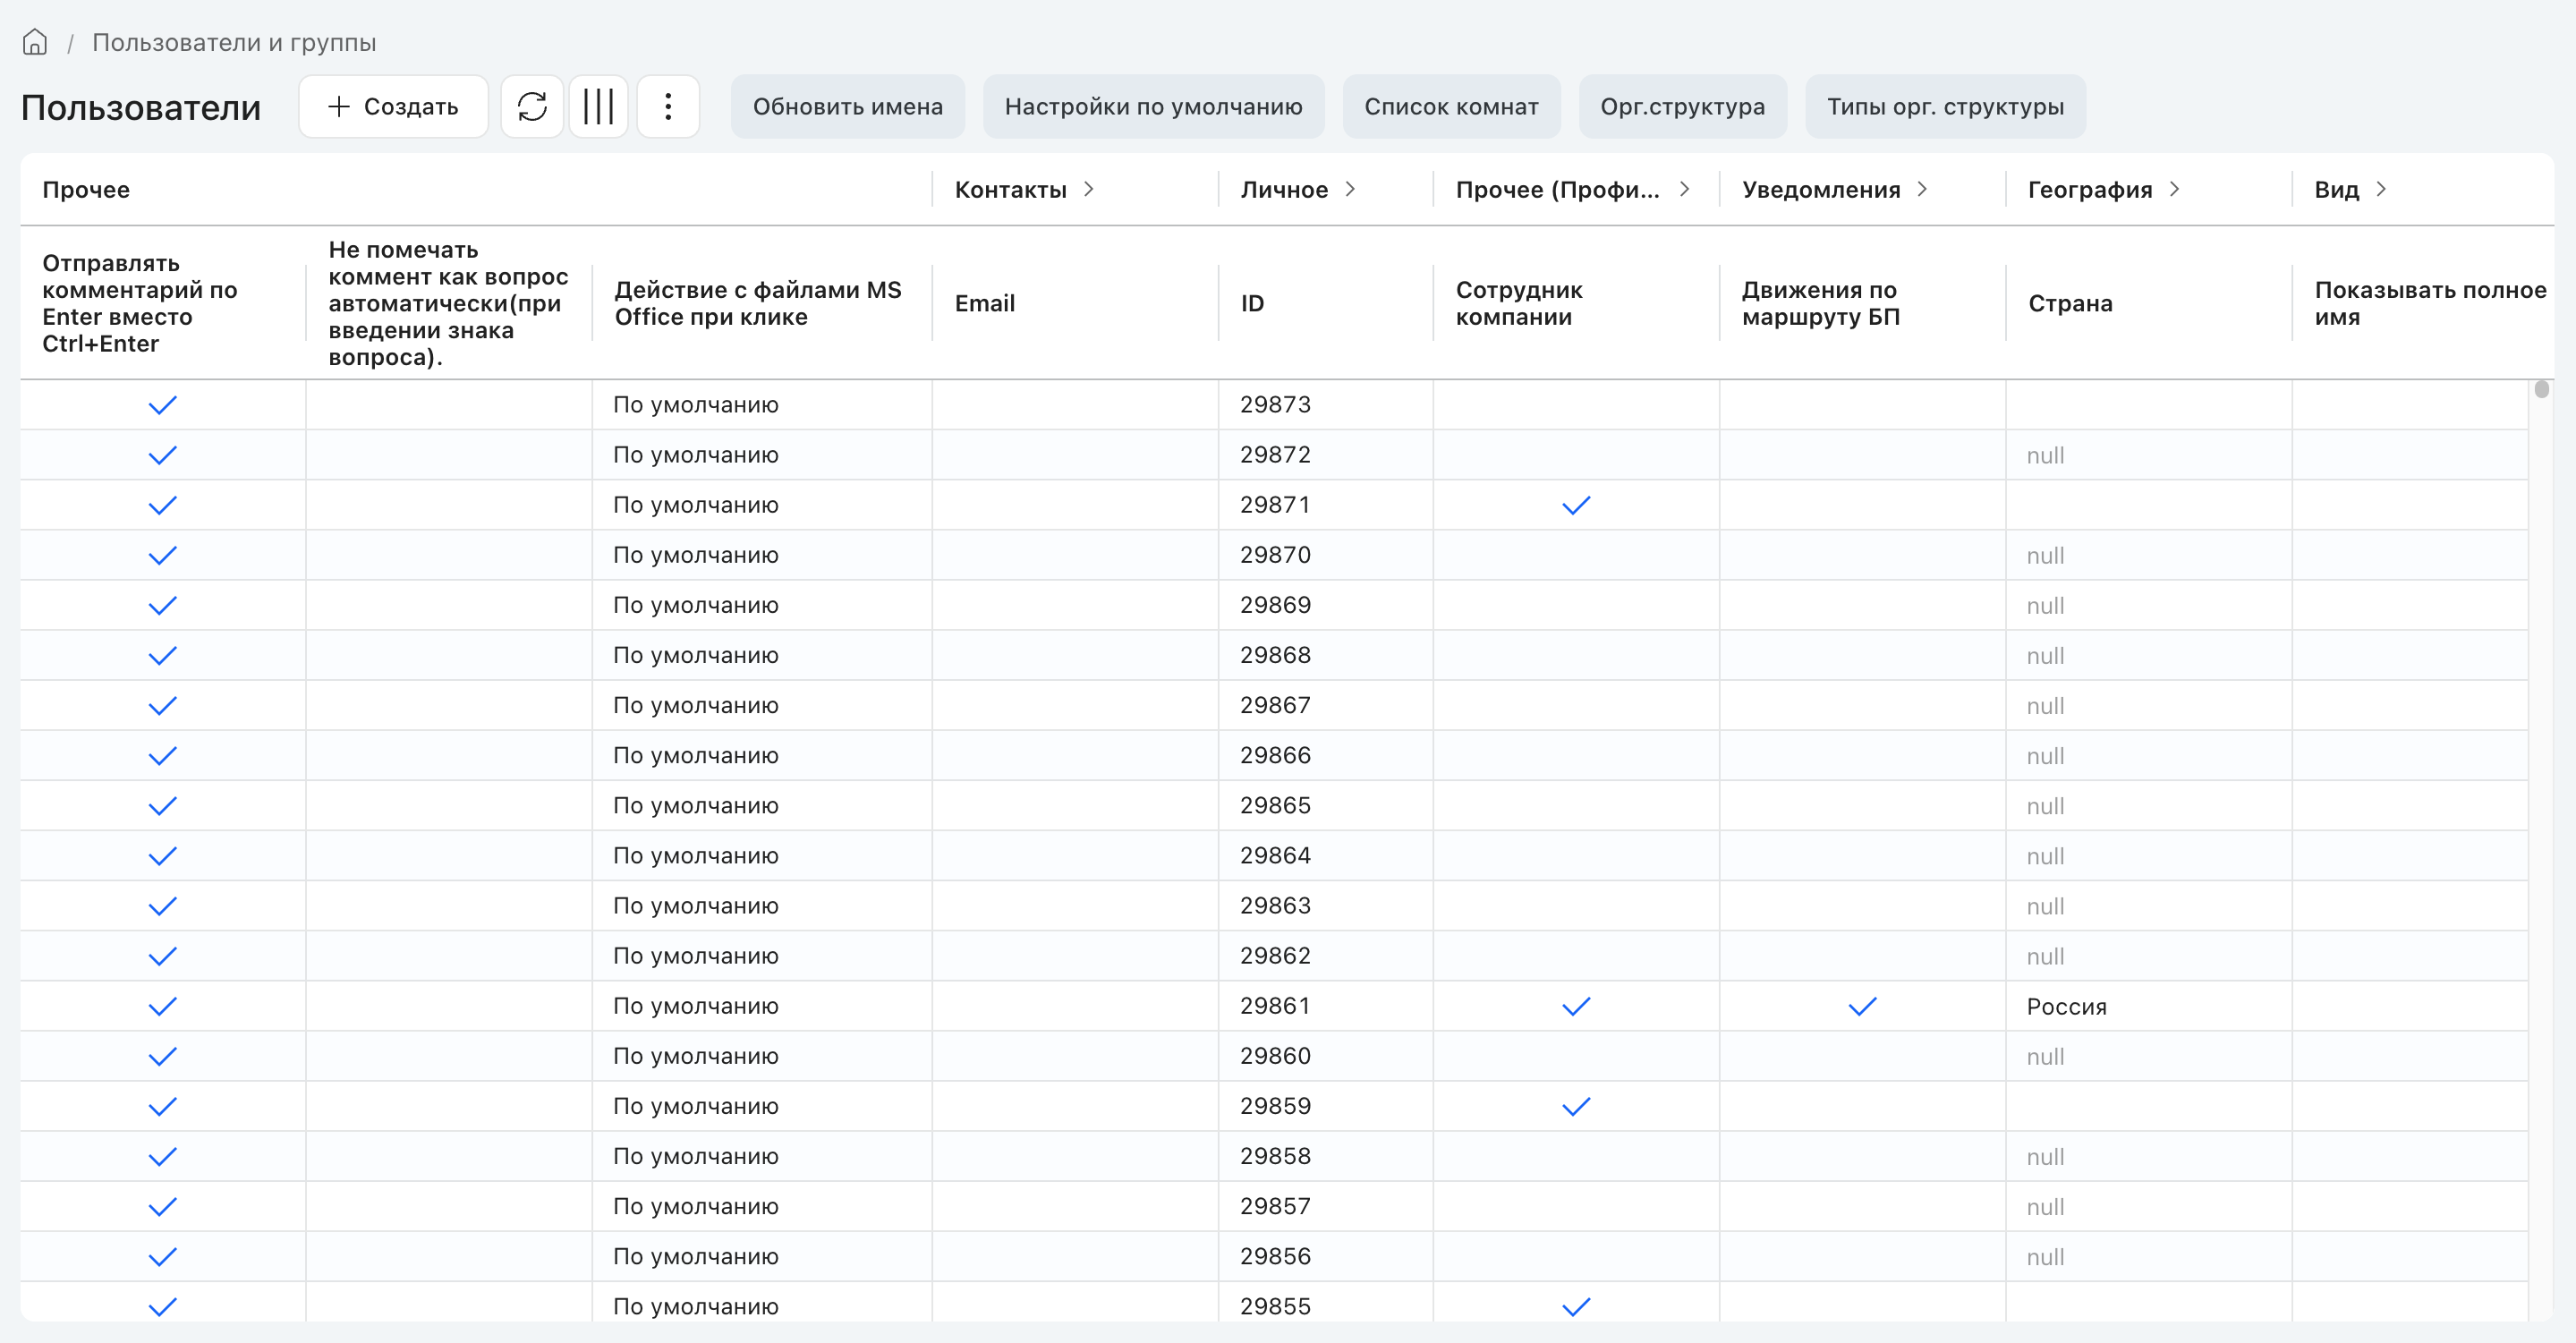Screen dimensions: 2576x1343
Task: Open Типы орг. структуры
Action: click(x=1945, y=106)
